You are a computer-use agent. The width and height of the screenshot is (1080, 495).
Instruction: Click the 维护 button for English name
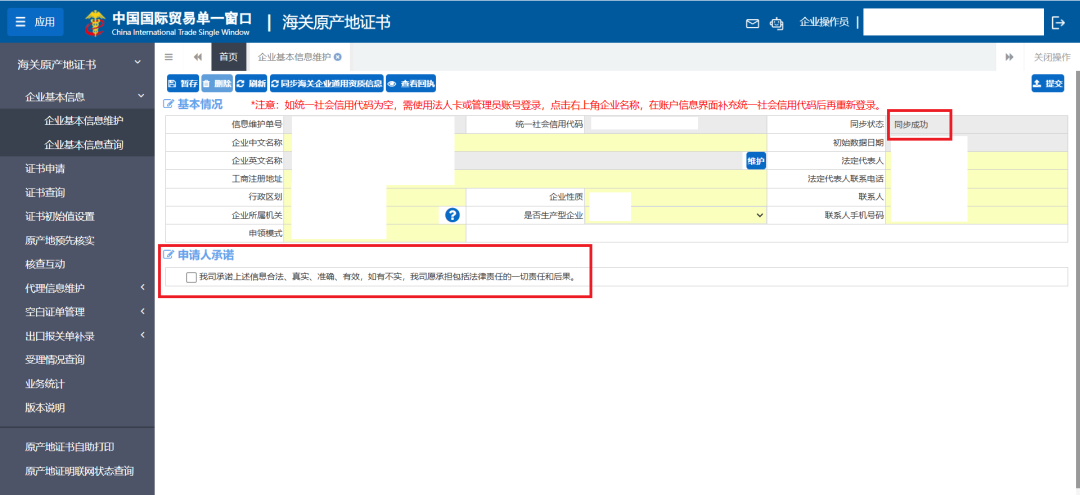coord(756,161)
